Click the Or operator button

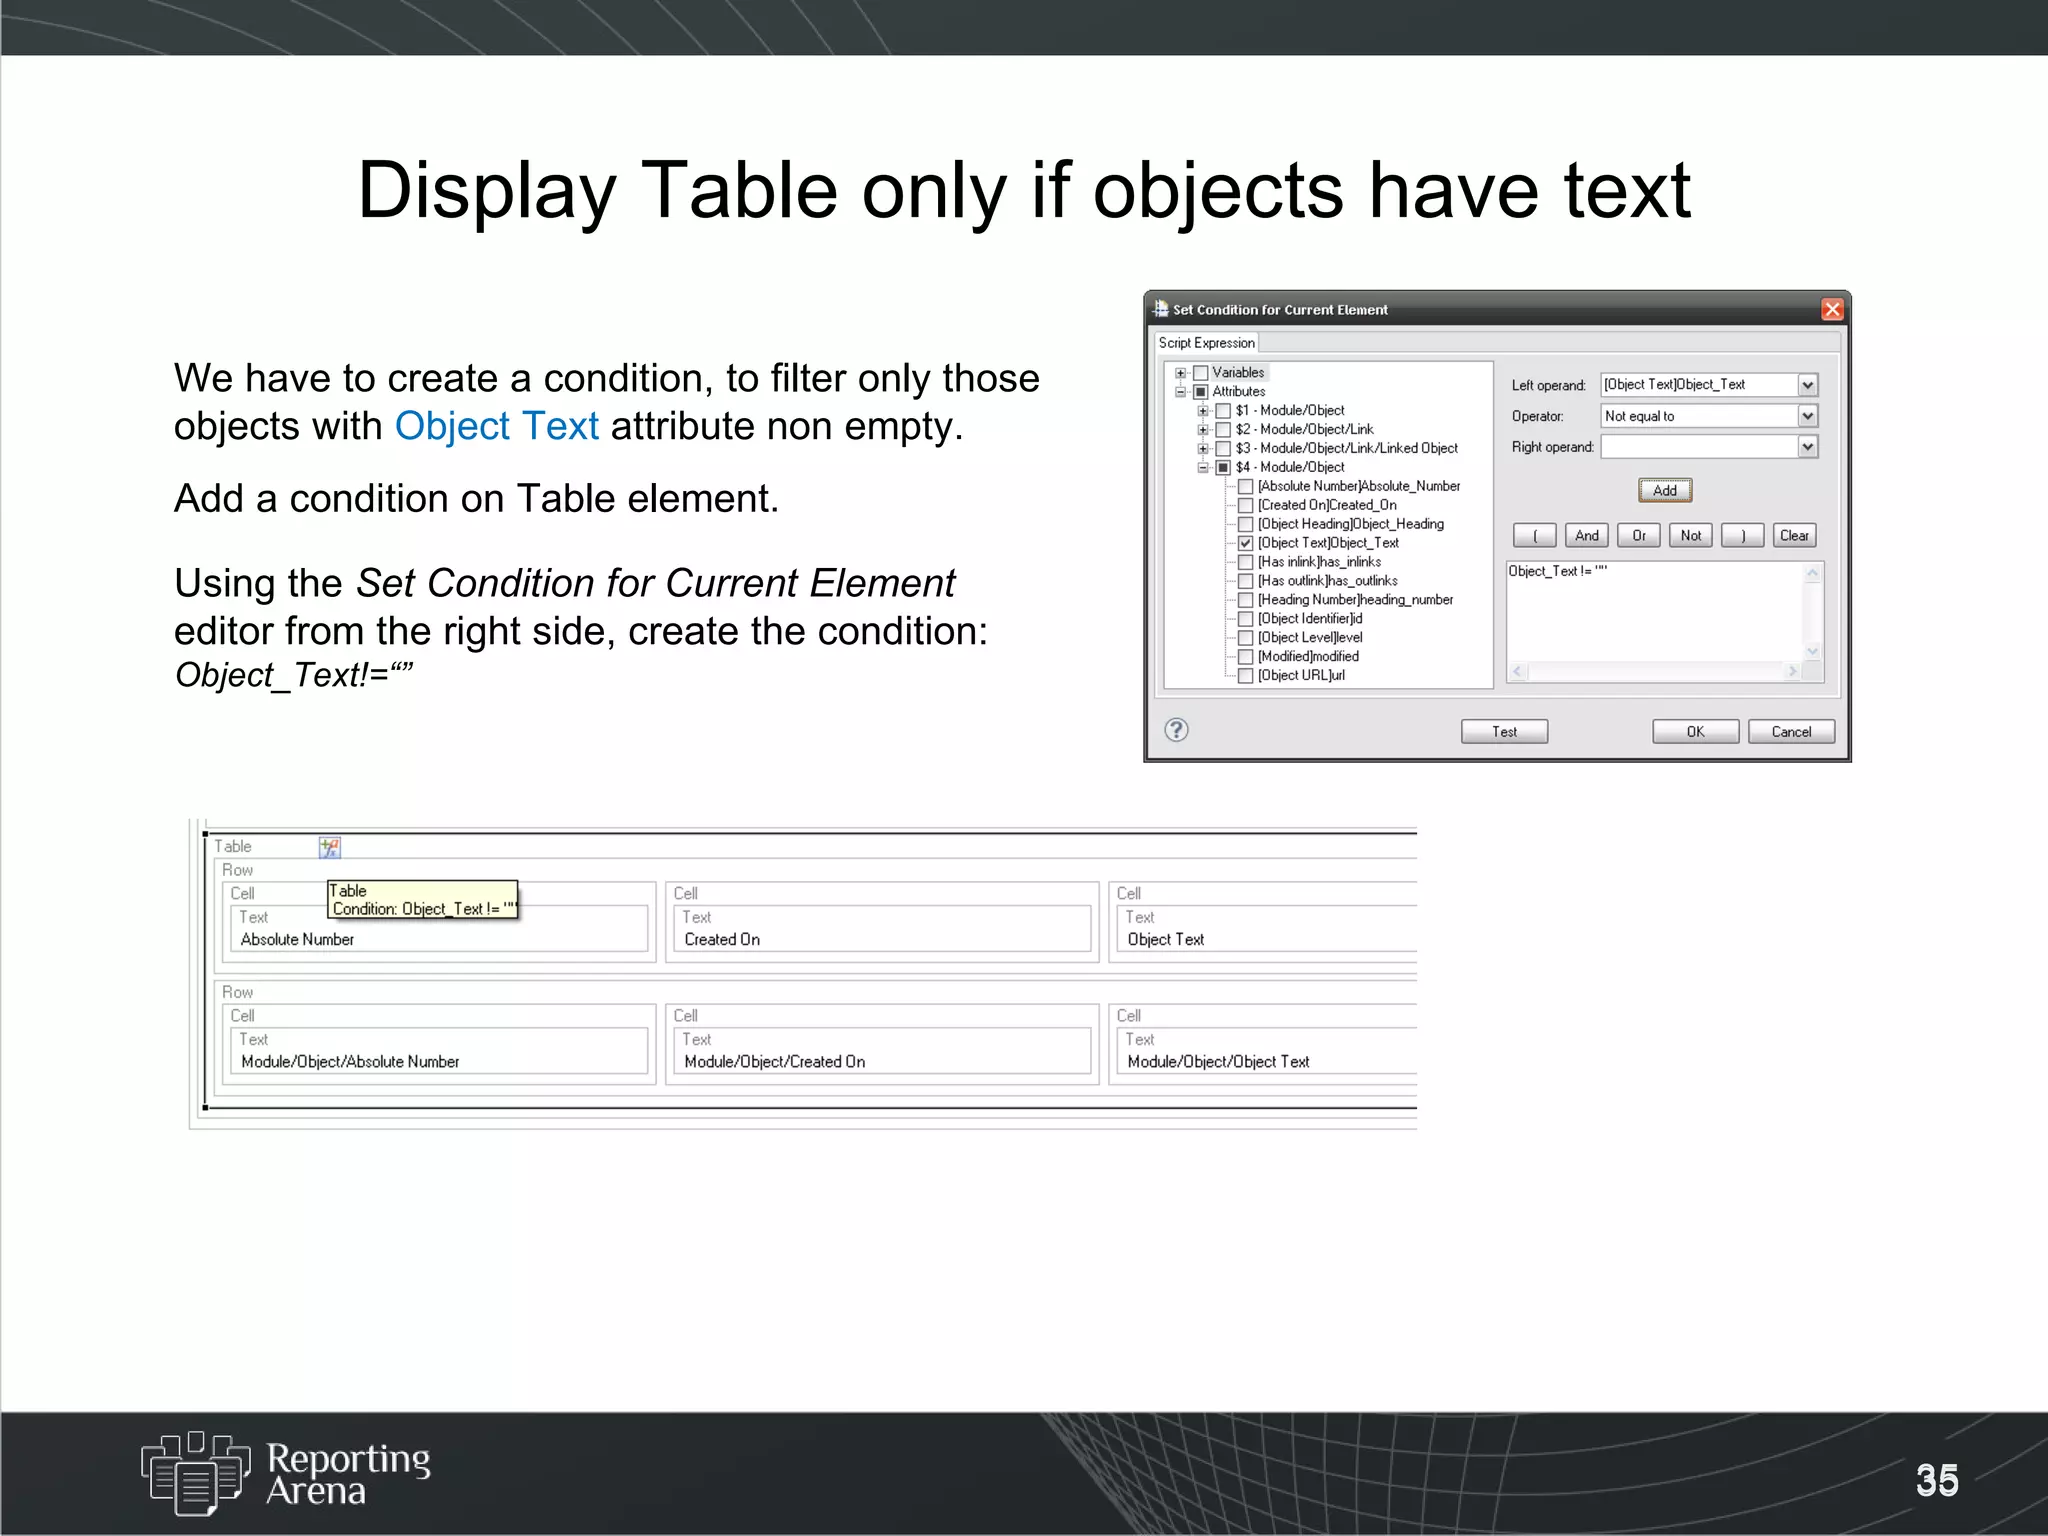(x=1639, y=536)
